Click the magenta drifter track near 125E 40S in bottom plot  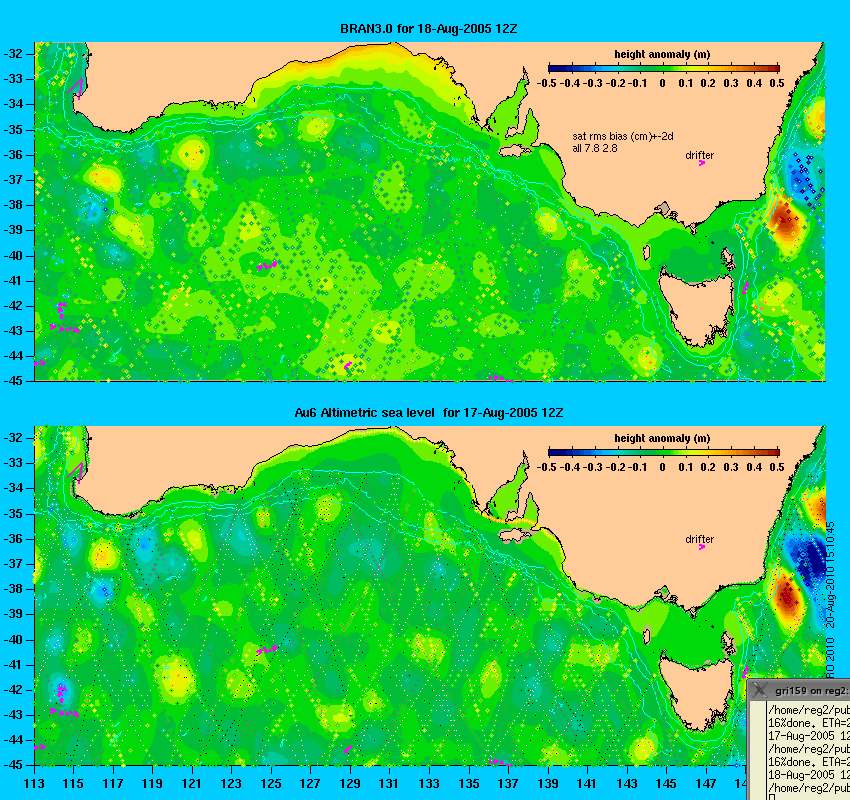click(x=267, y=649)
